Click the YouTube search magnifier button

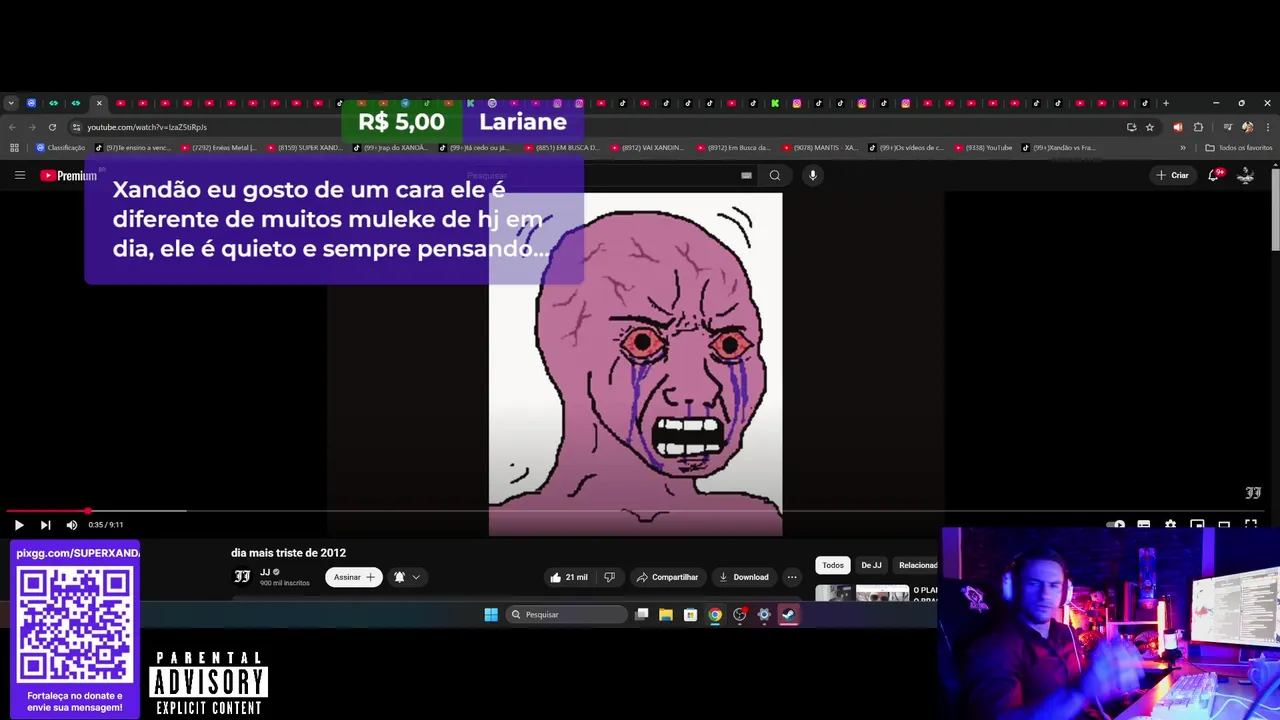click(775, 175)
